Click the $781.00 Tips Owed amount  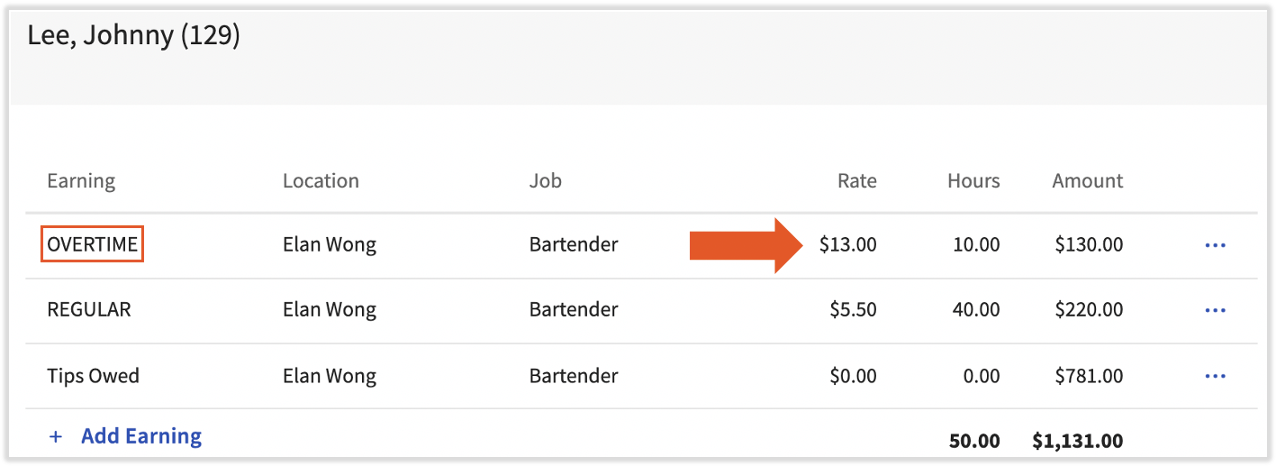(x=1088, y=376)
